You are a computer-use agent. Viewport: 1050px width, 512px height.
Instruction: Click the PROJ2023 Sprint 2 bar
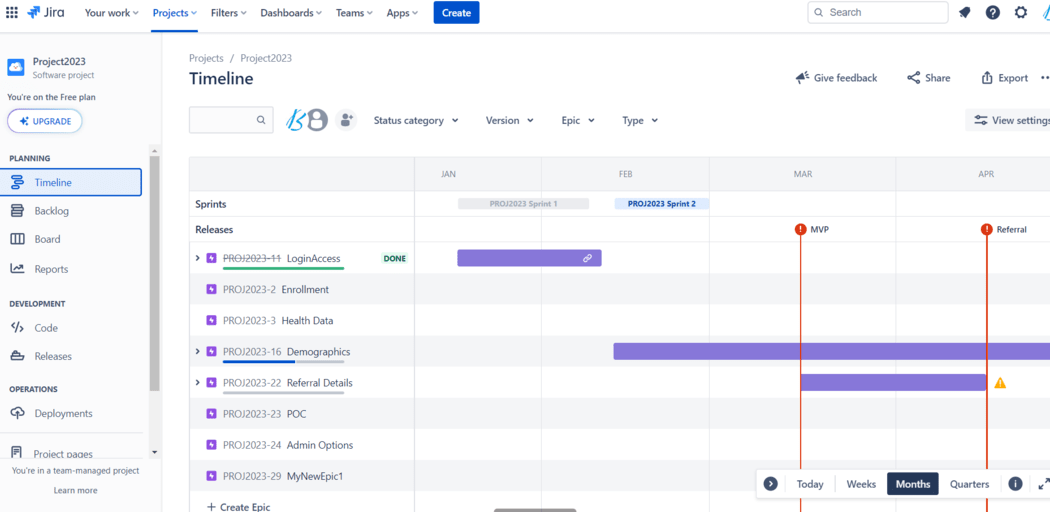(x=662, y=204)
